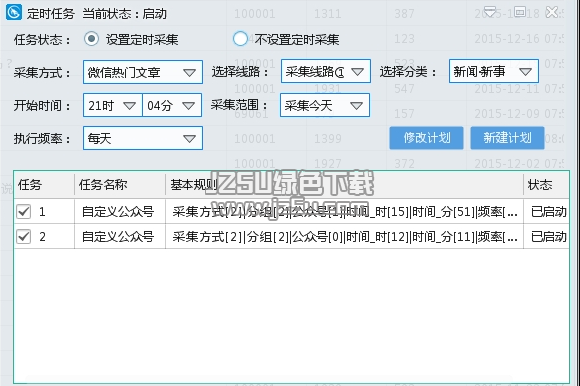The width and height of the screenshot is (580, 386).
Task: Click the 基本规则 column header
Action: pyautogui.click(x=344, y=184)
